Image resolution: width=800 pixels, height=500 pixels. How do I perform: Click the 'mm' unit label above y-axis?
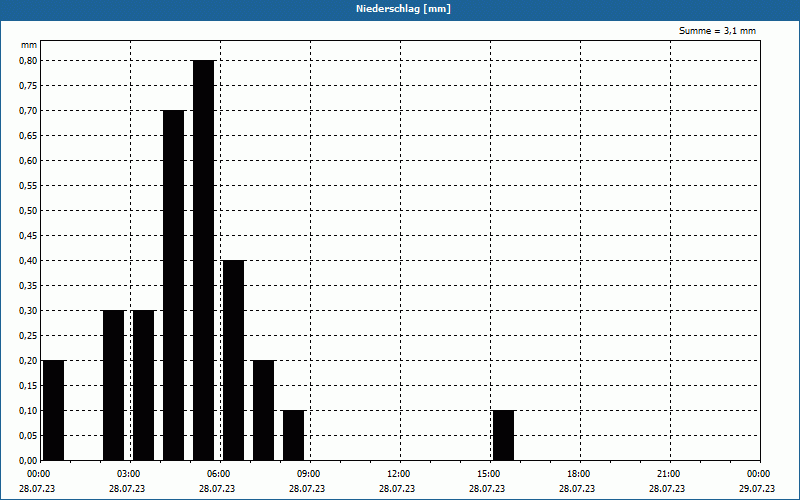click(29, 45)
